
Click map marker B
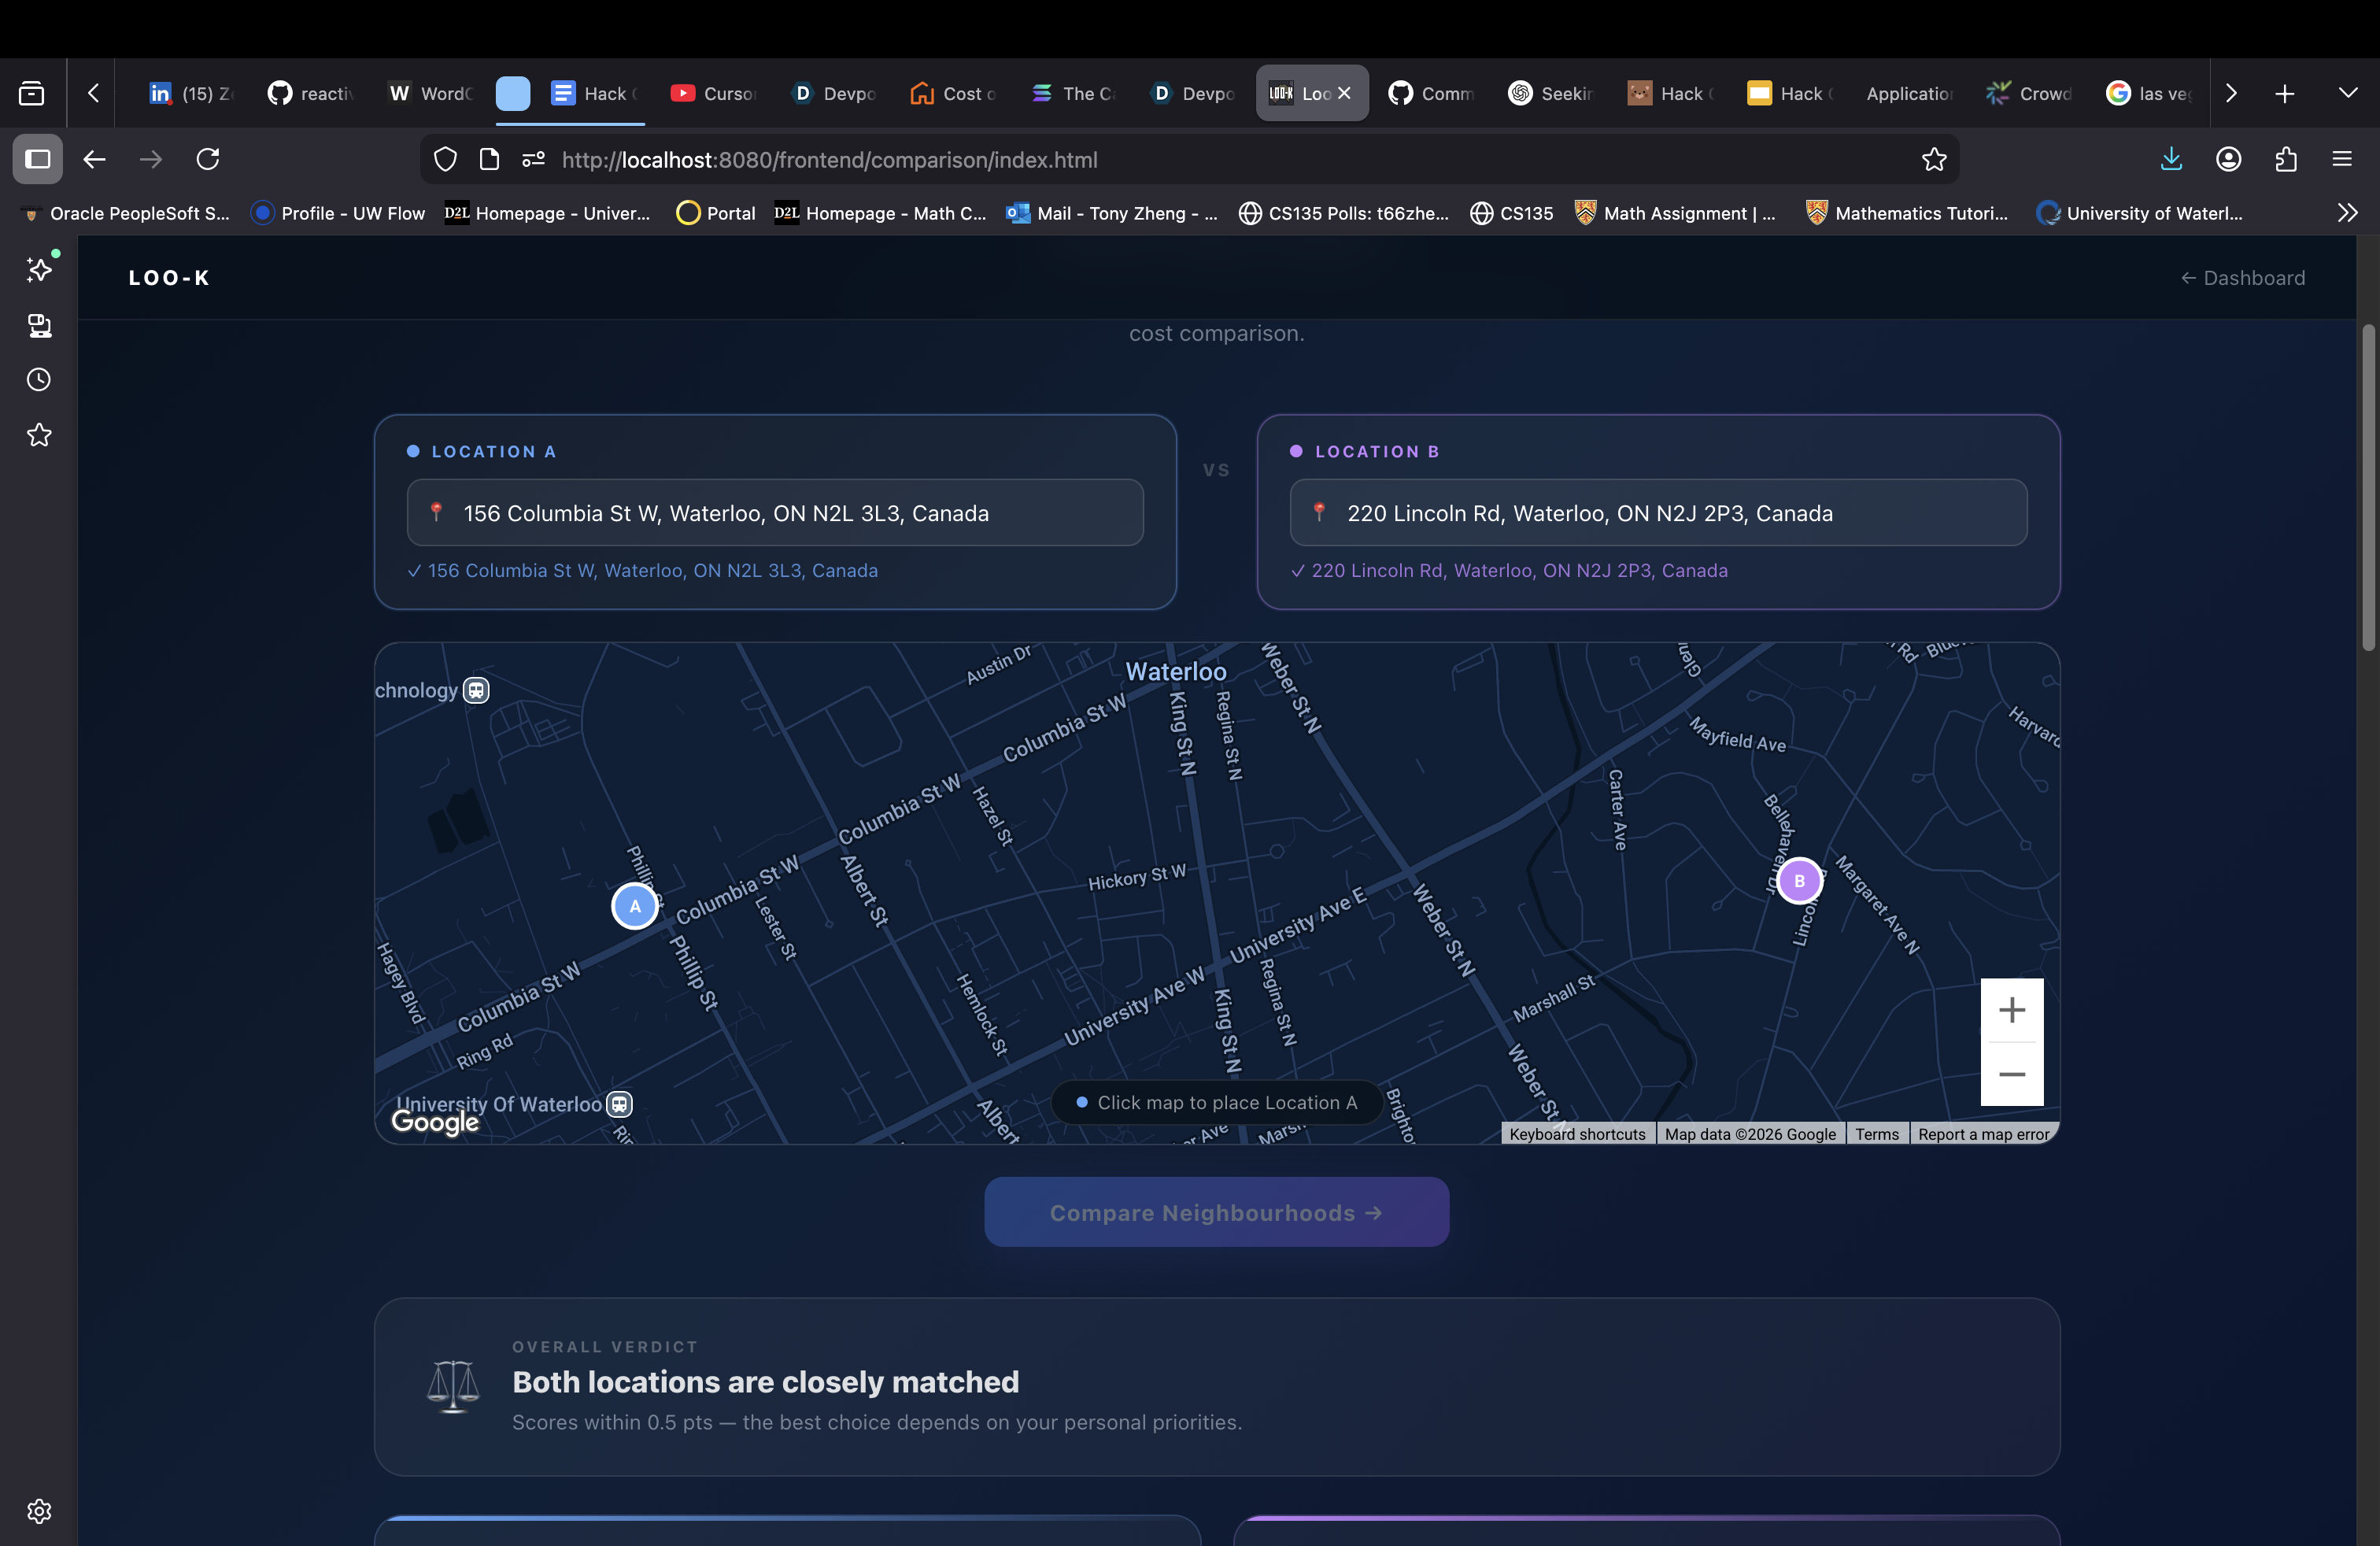(1799, 881)
